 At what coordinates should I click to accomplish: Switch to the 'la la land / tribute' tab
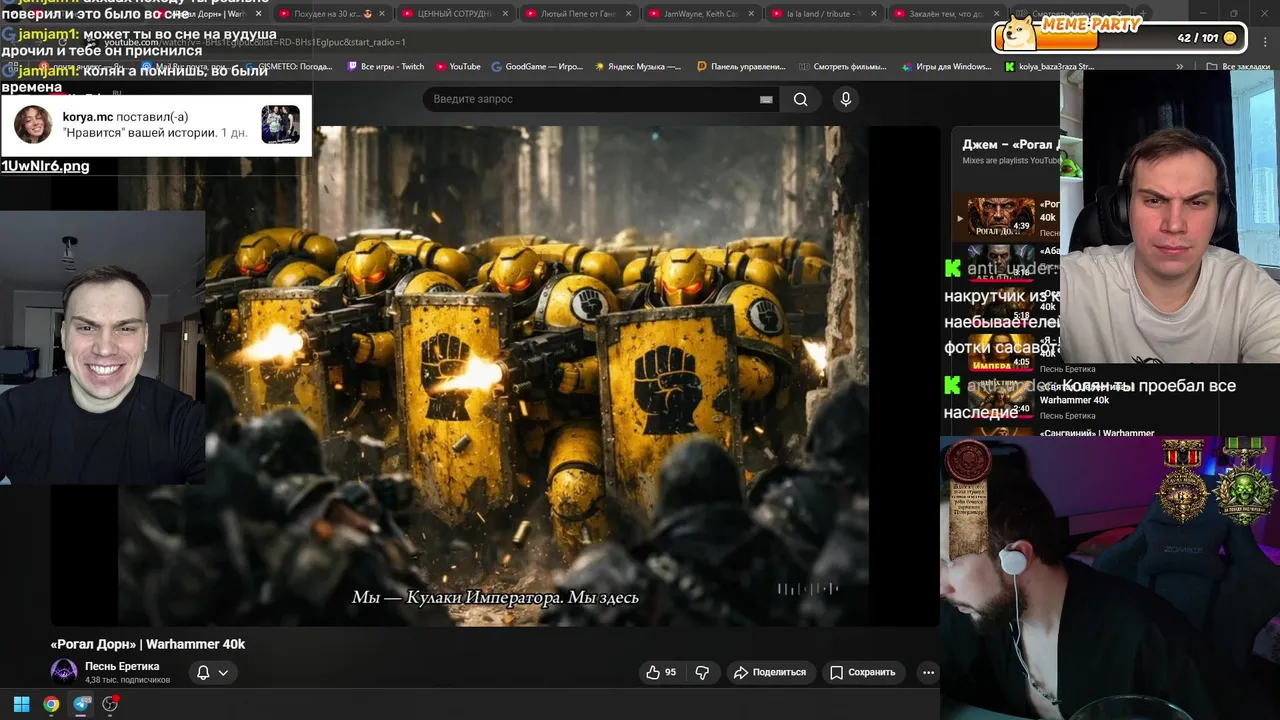pos(818,14)
